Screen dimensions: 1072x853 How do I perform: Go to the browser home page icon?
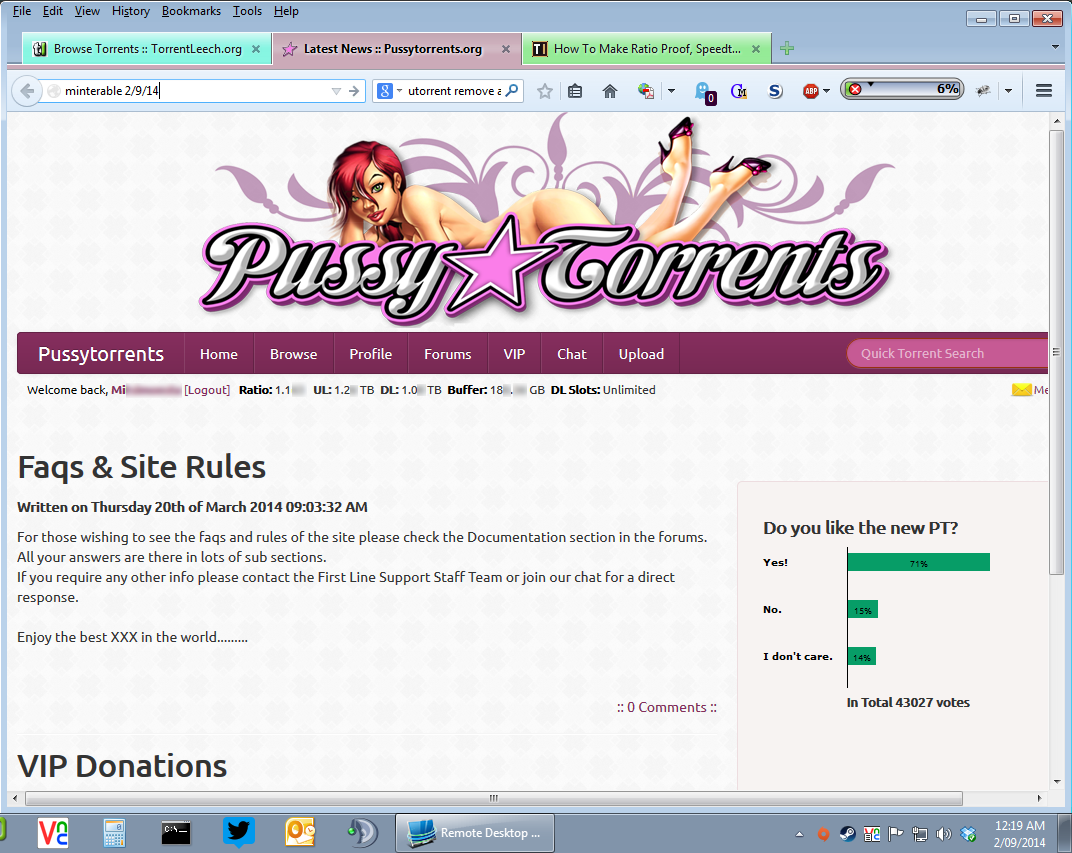tap(610, 91)
